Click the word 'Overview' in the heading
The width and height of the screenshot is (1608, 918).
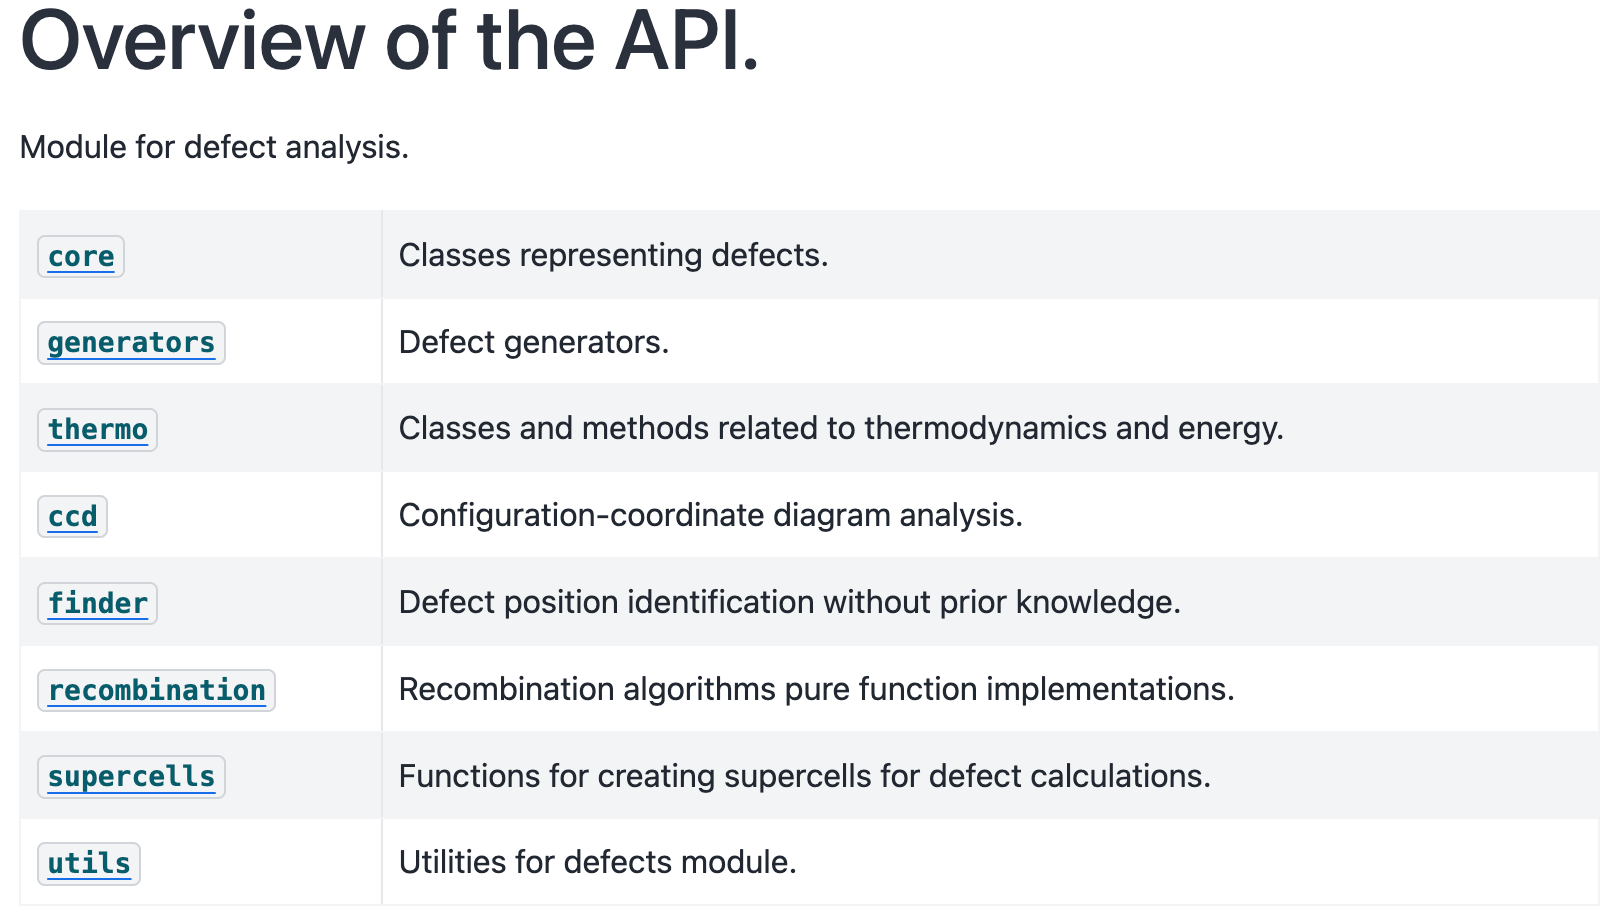193,42
